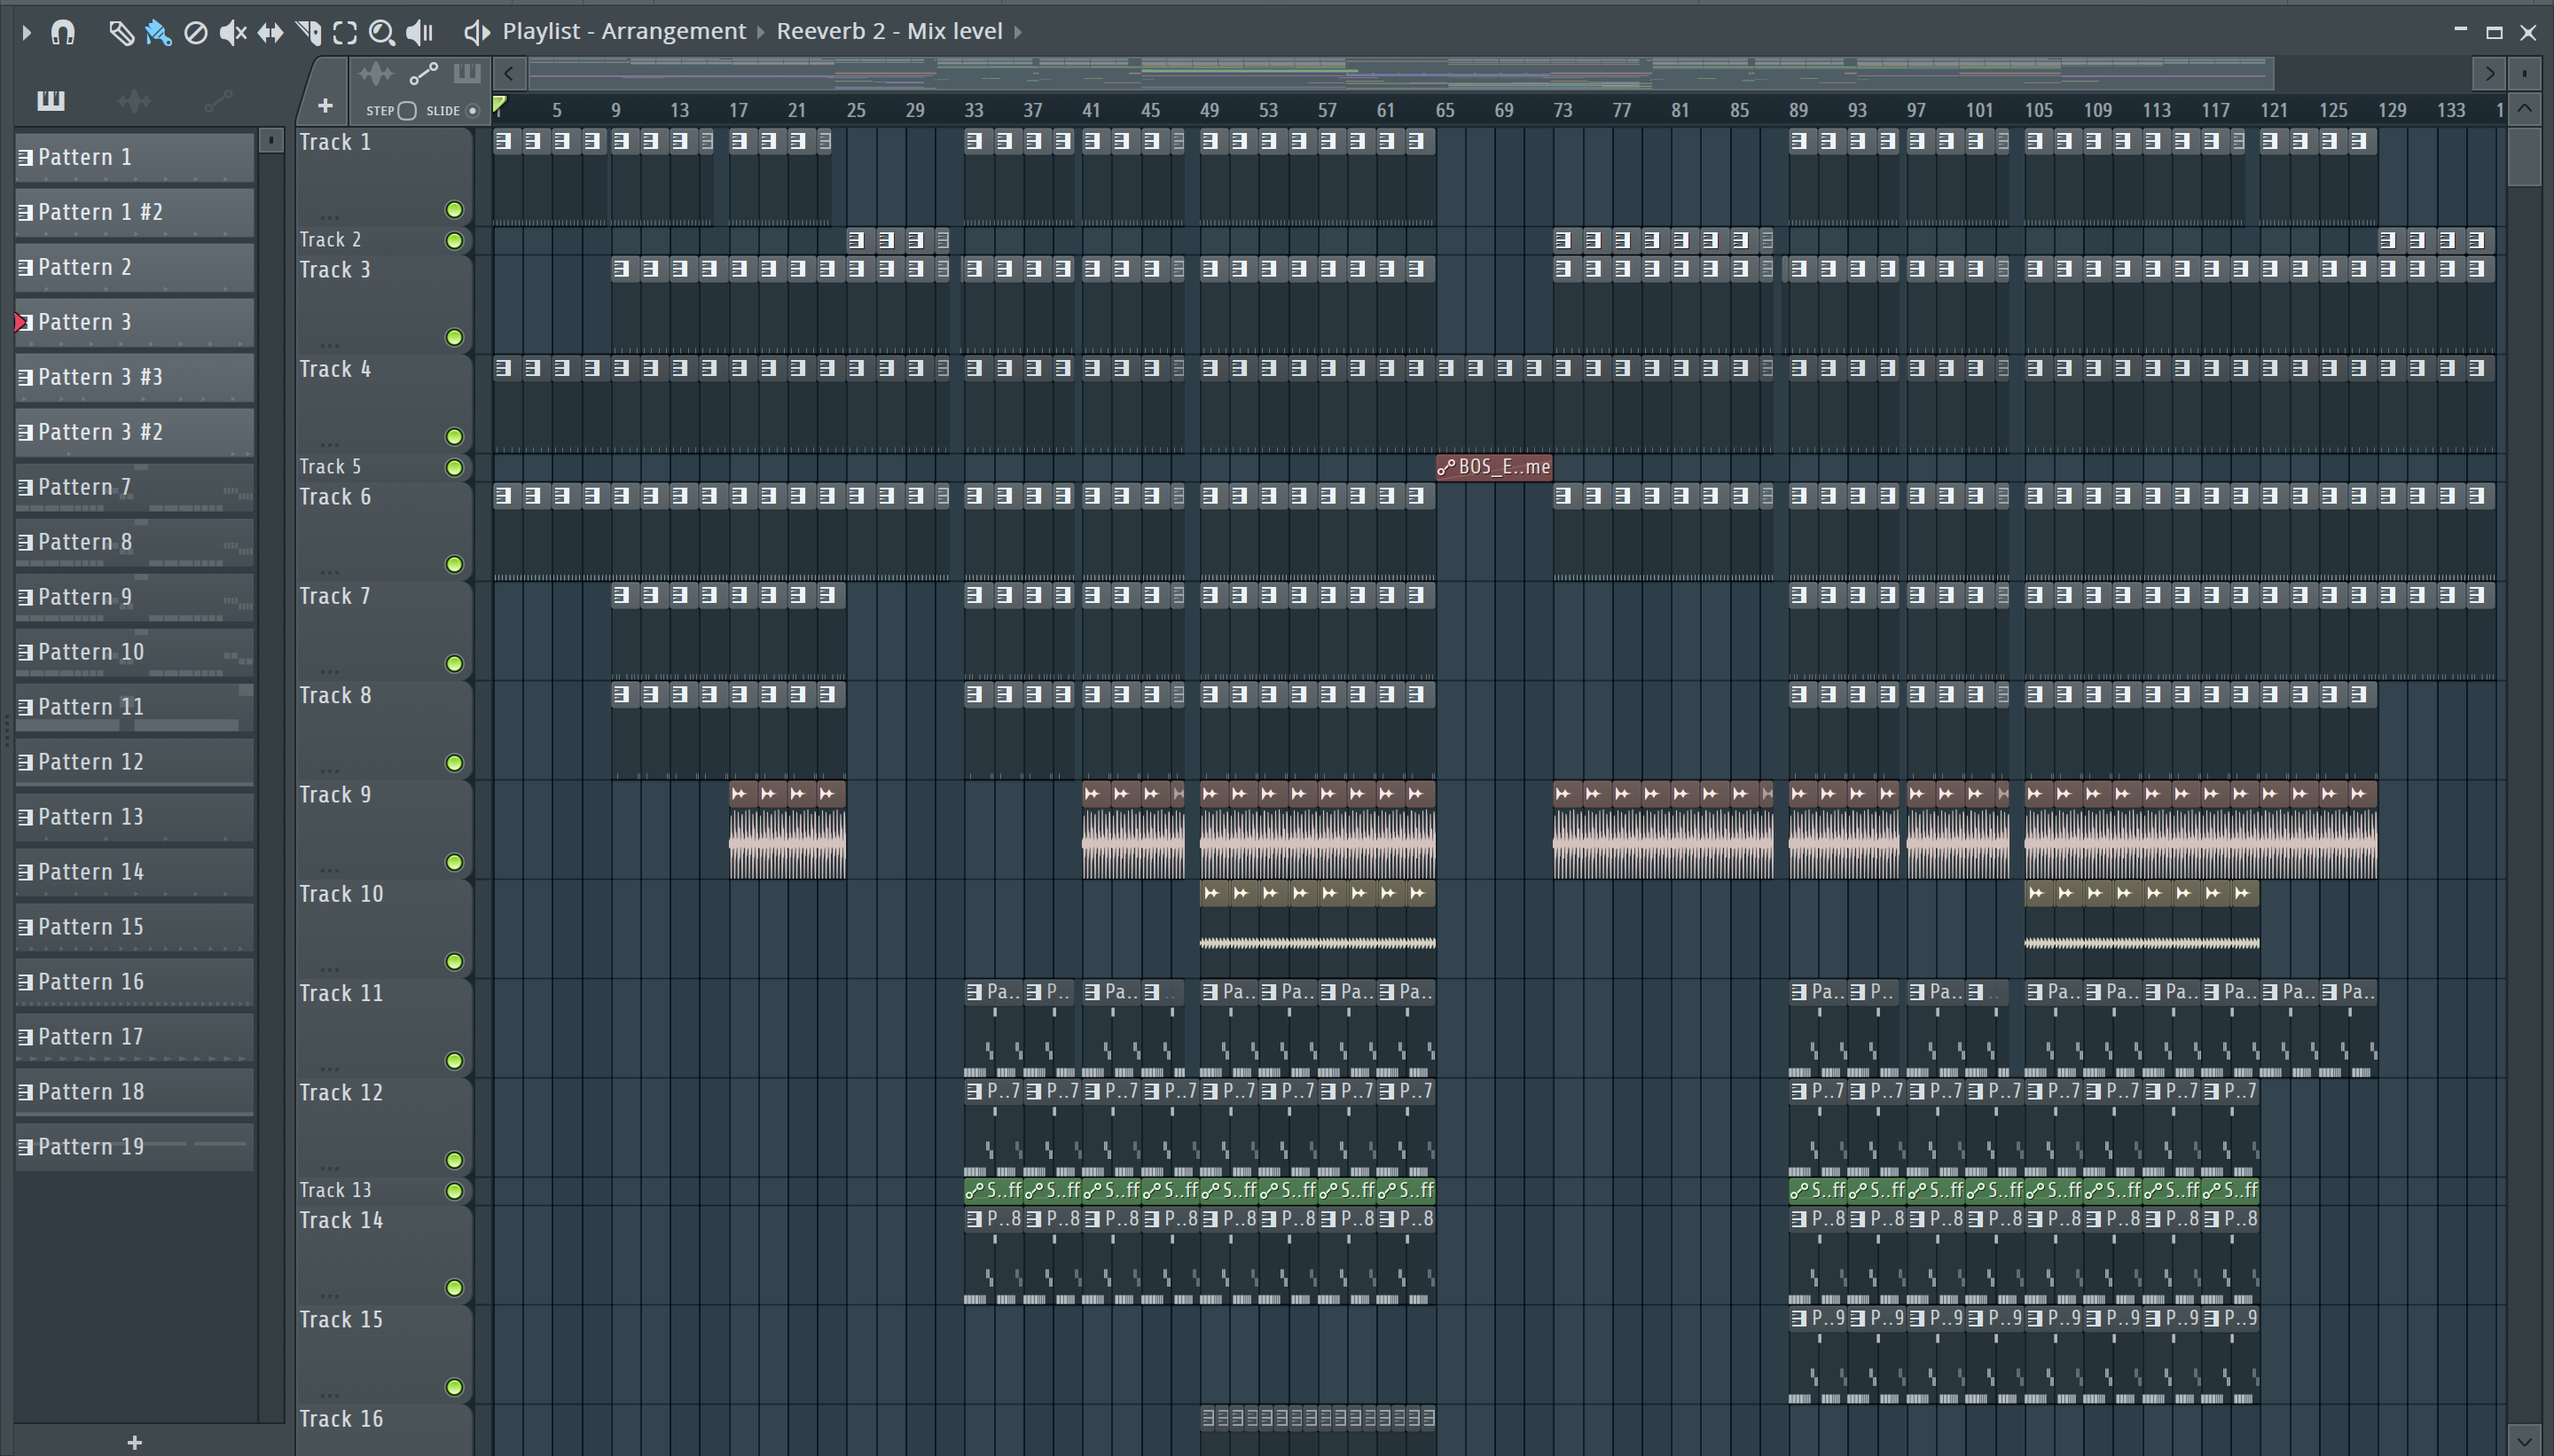Open Track 9 options via three dots

[329, 869]
